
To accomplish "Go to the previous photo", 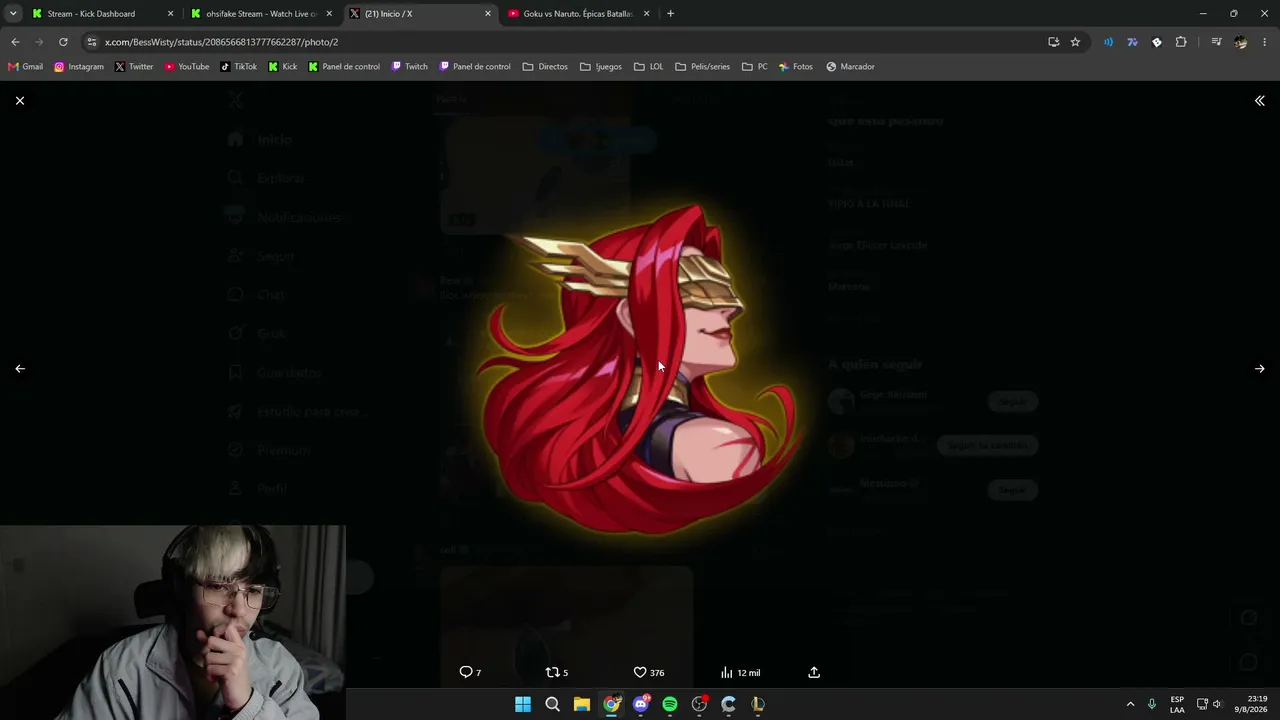I will coord(20,369).
